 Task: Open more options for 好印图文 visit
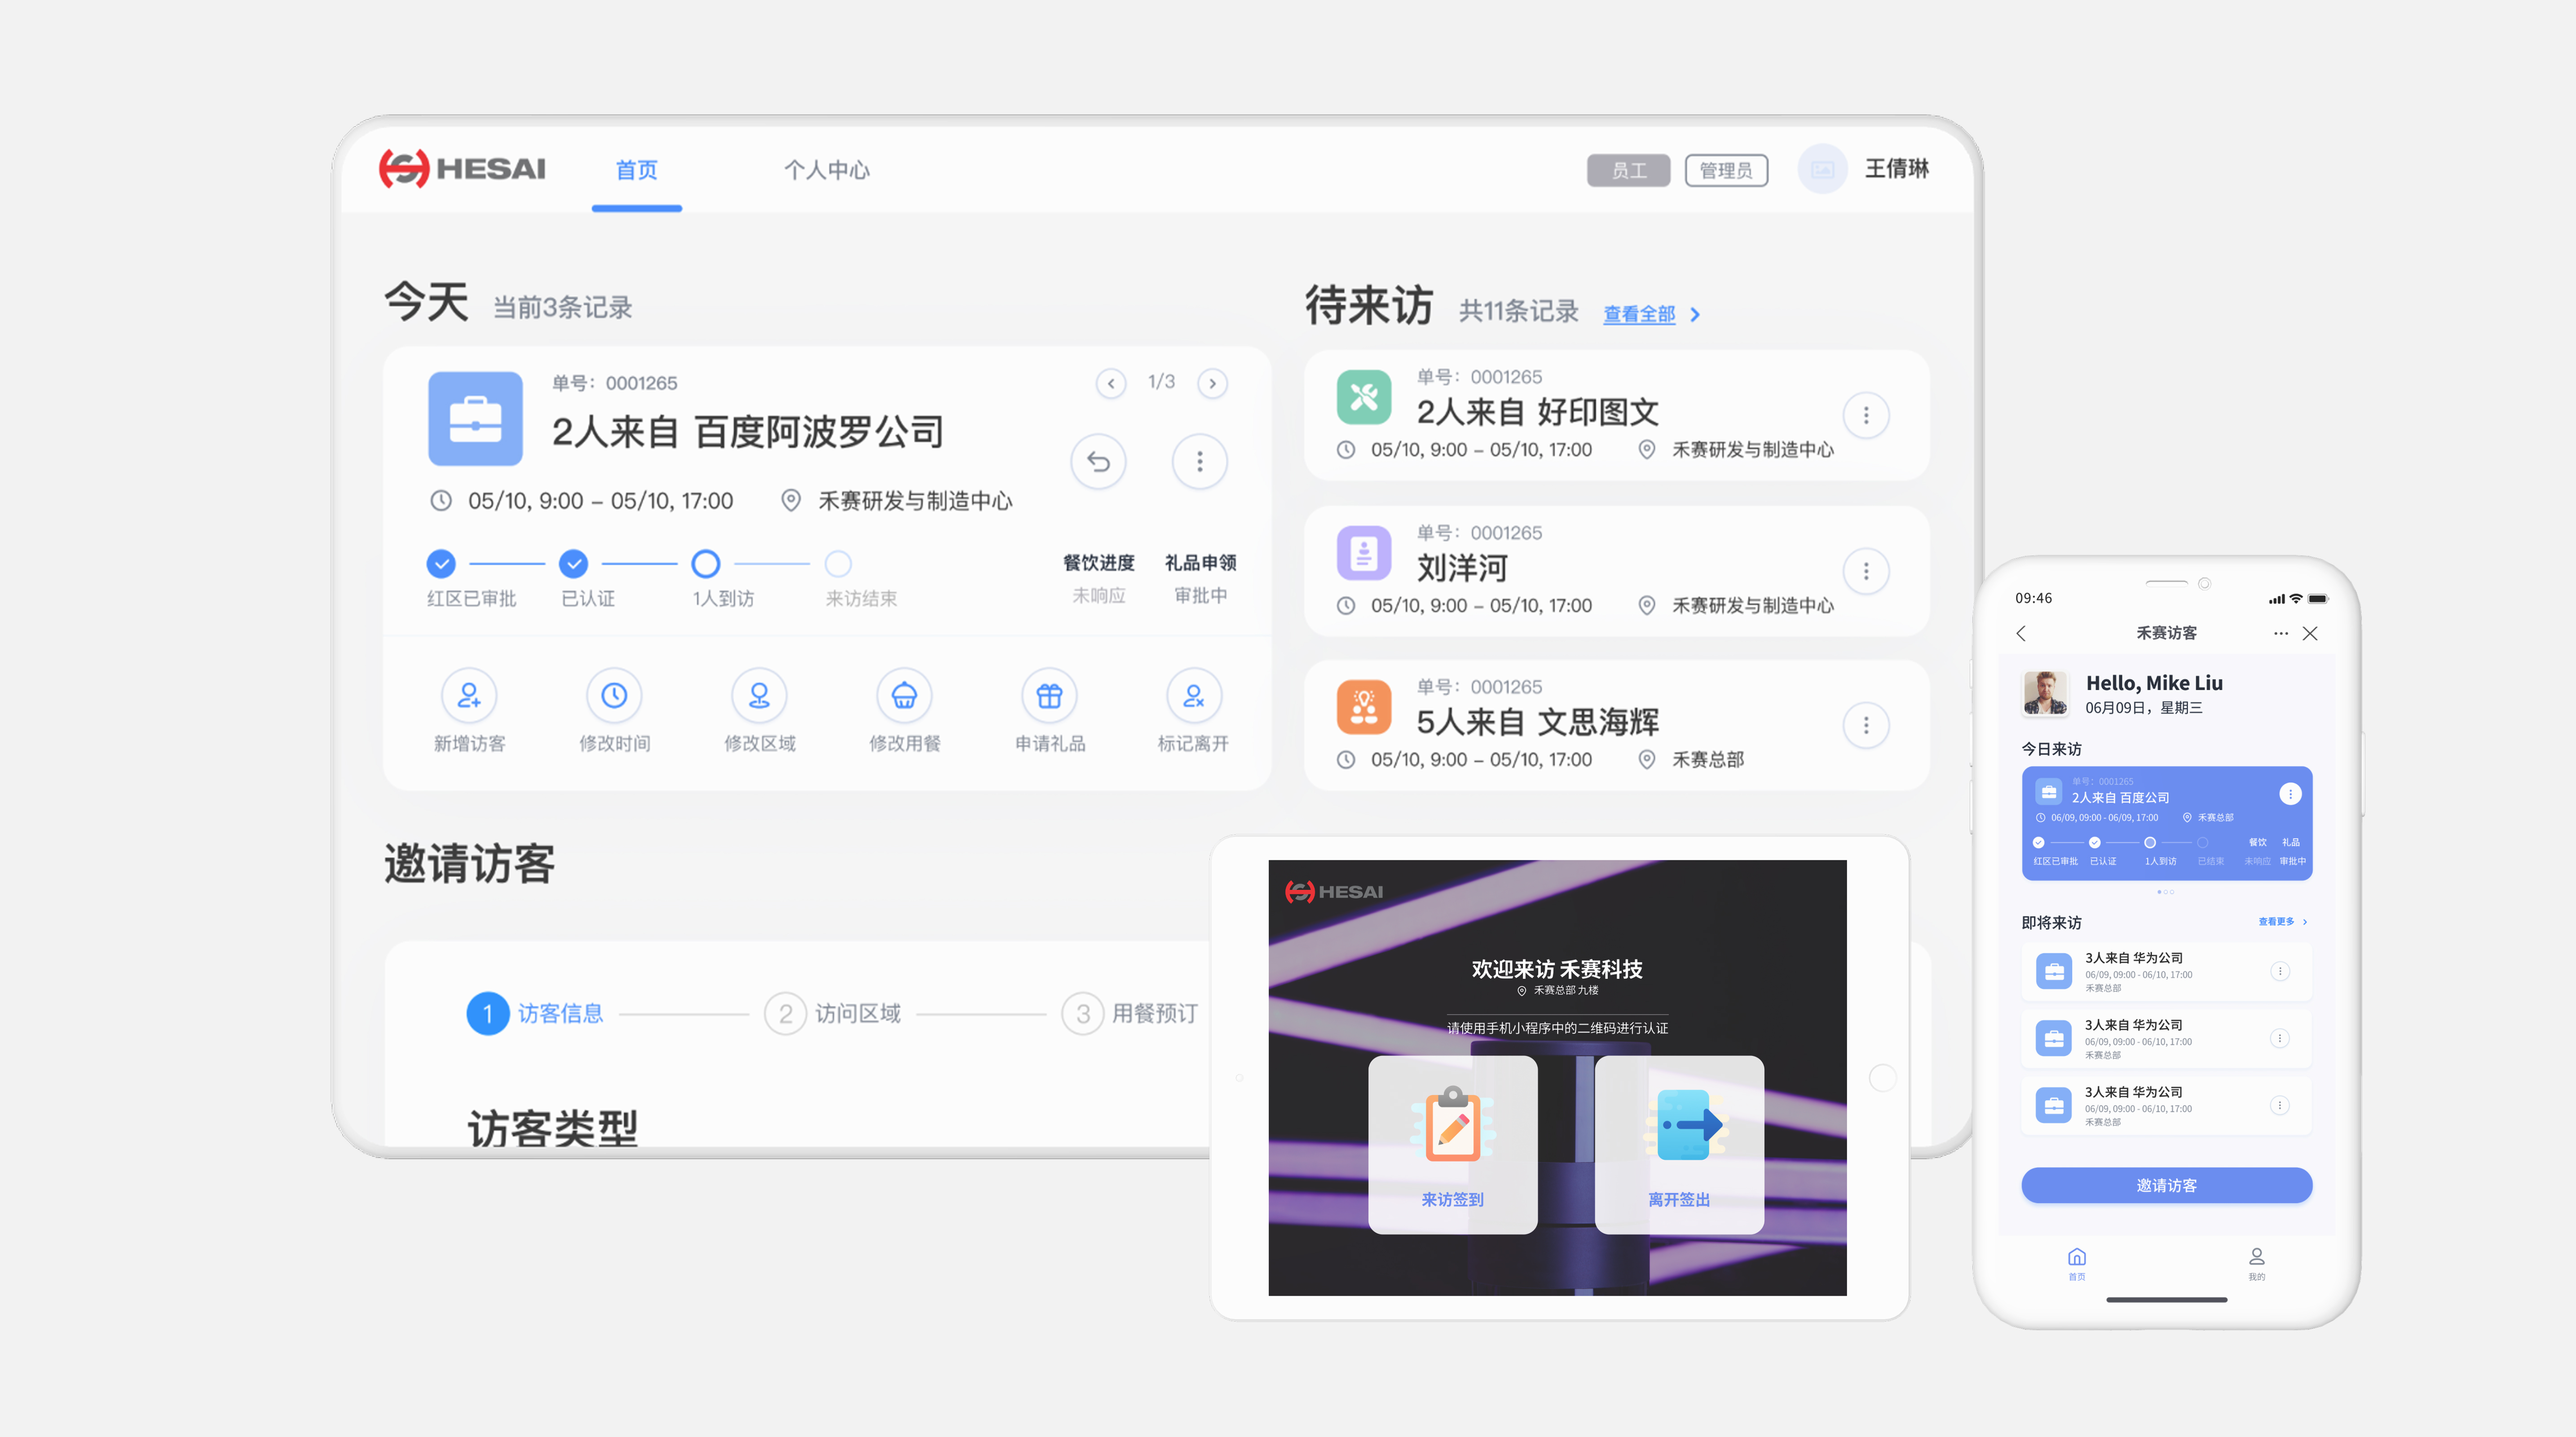[1865, 415]
